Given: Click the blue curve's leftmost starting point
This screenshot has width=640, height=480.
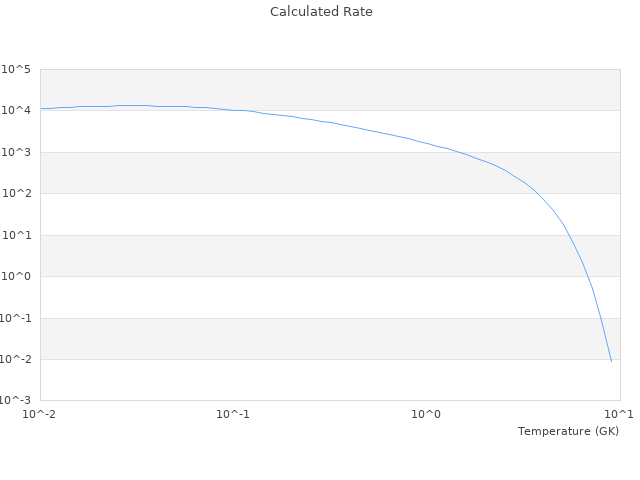Looking at the screenshot, I should tap(41, 108).
